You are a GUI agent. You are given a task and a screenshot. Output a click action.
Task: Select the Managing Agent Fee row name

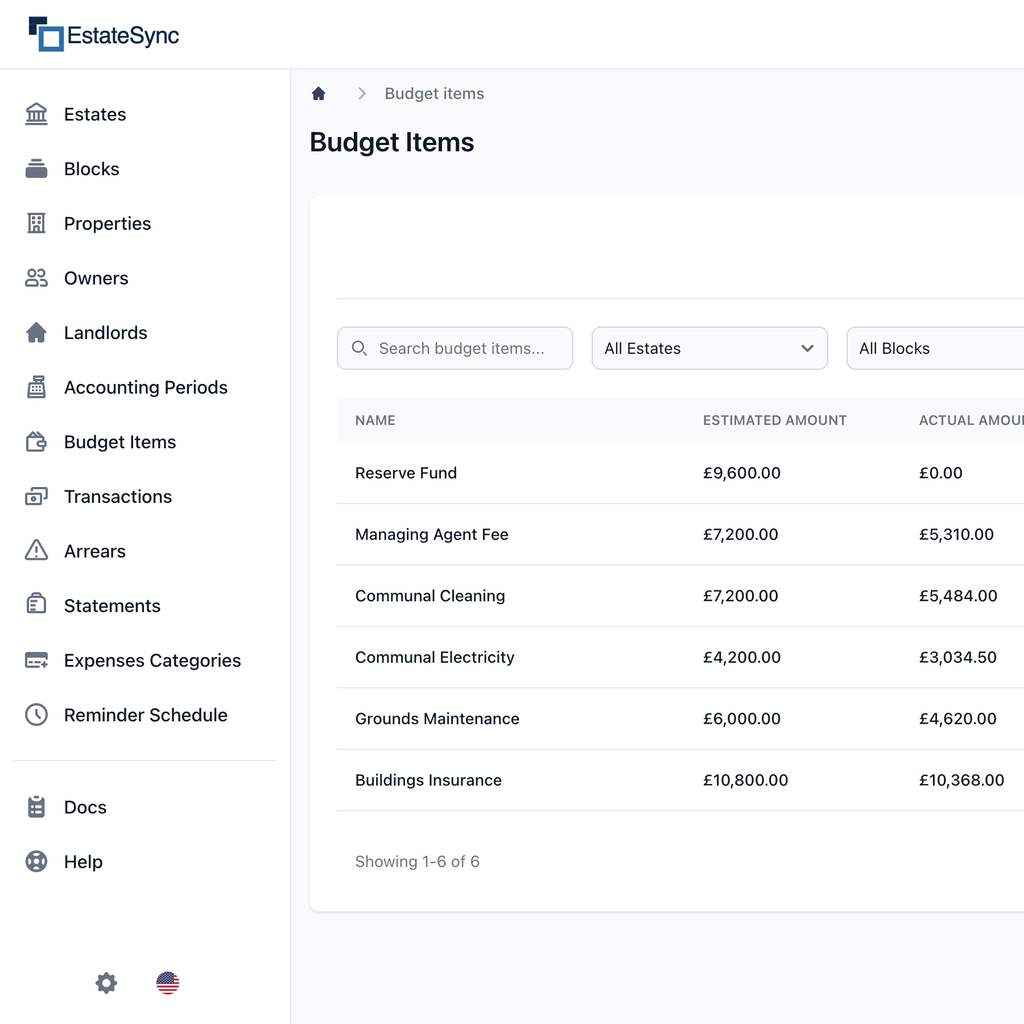coord(432,534)
